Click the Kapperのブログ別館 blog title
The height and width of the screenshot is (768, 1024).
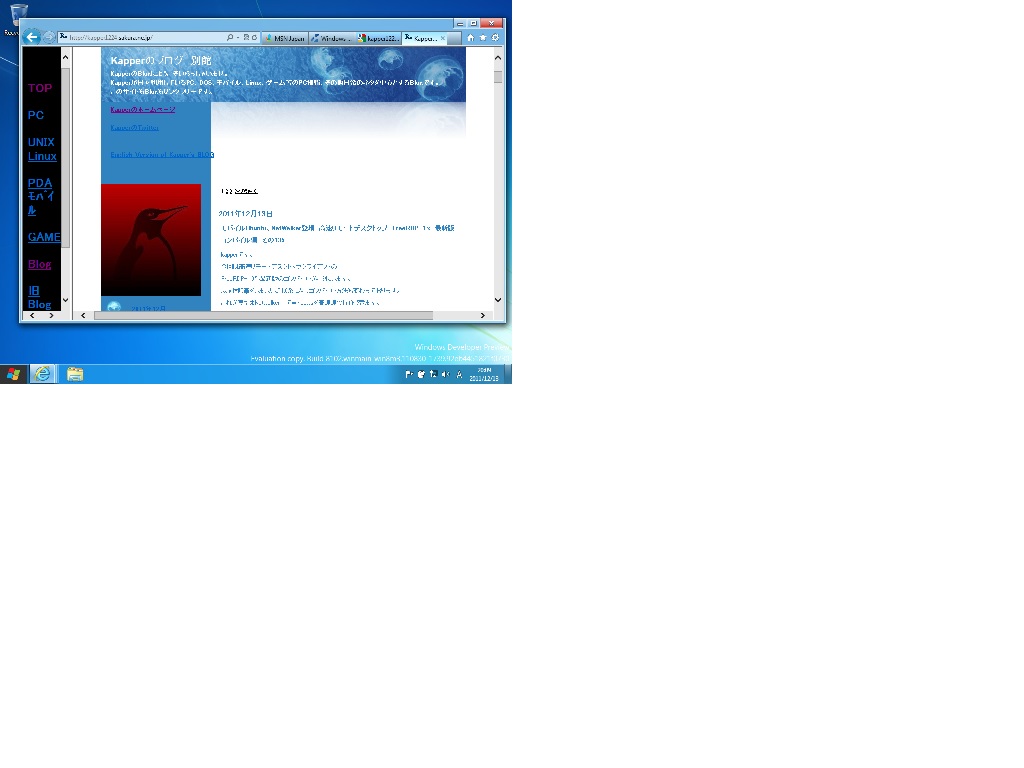[161, 60]
